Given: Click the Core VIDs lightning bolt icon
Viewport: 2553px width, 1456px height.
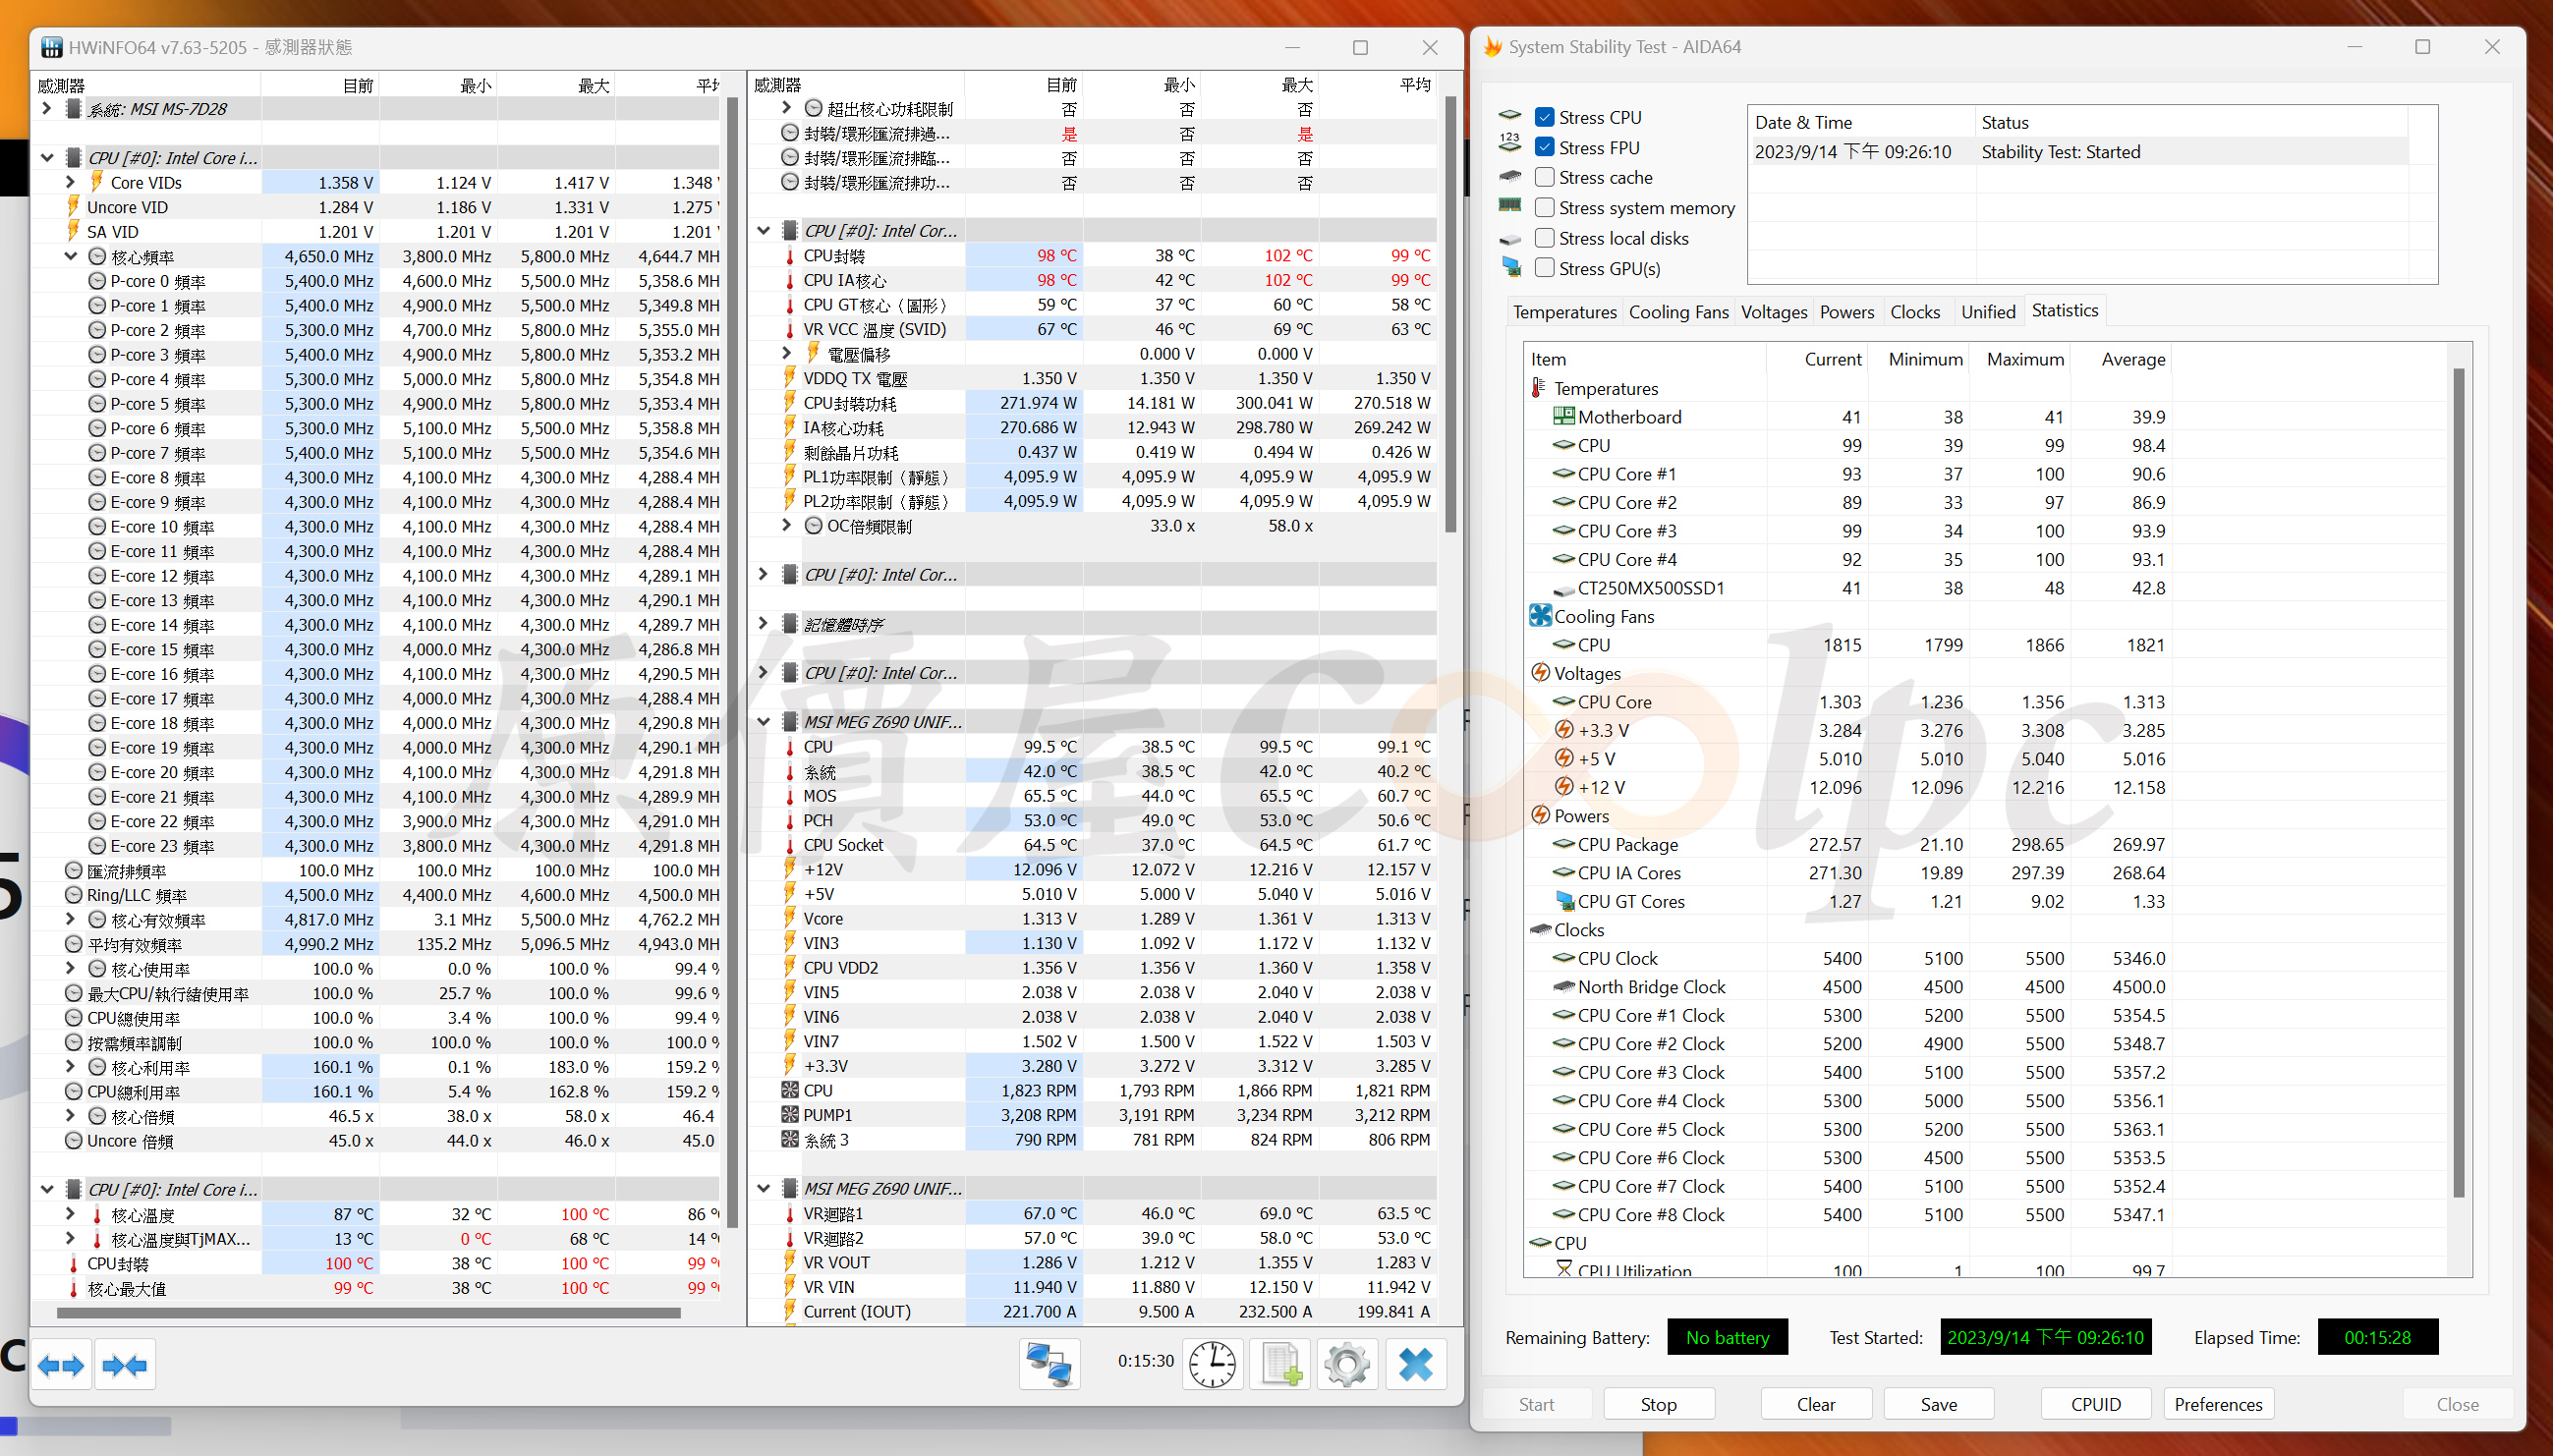Looking at the screenshot, I should click(97, 182).
